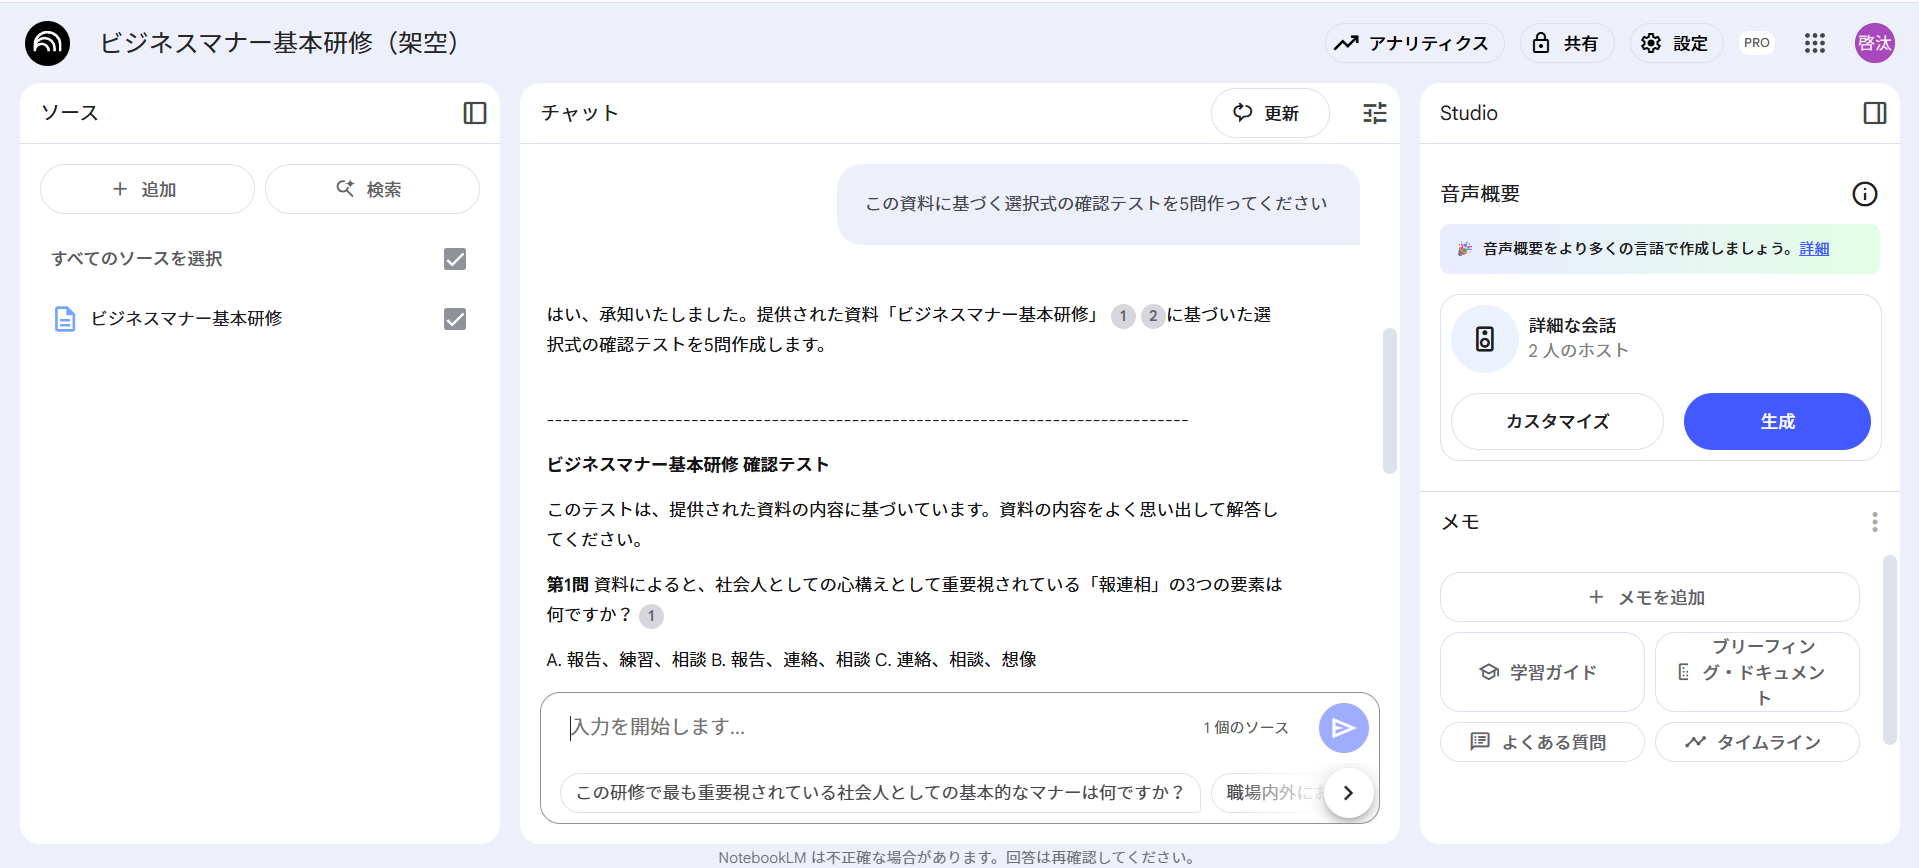Click the 1 個のソース indicator

1246,728
